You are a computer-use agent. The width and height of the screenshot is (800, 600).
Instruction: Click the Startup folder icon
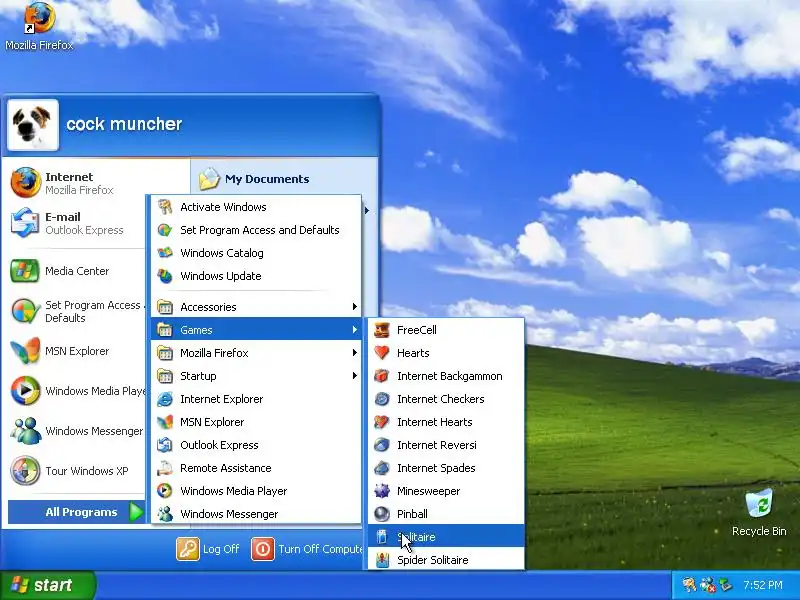[x=164, y=376]
